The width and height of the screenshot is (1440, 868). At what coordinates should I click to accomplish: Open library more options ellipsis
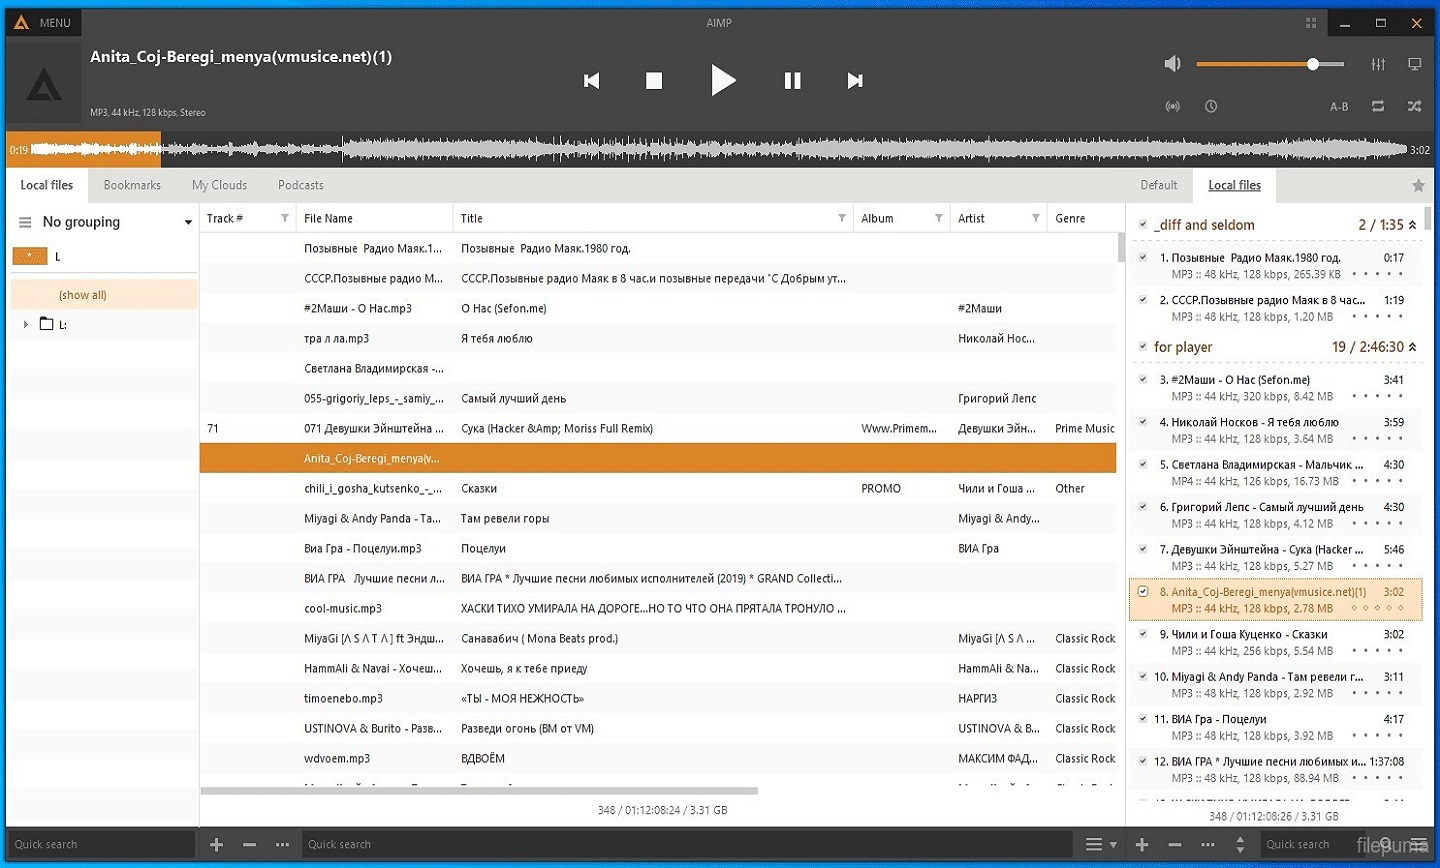click(283, 845)
